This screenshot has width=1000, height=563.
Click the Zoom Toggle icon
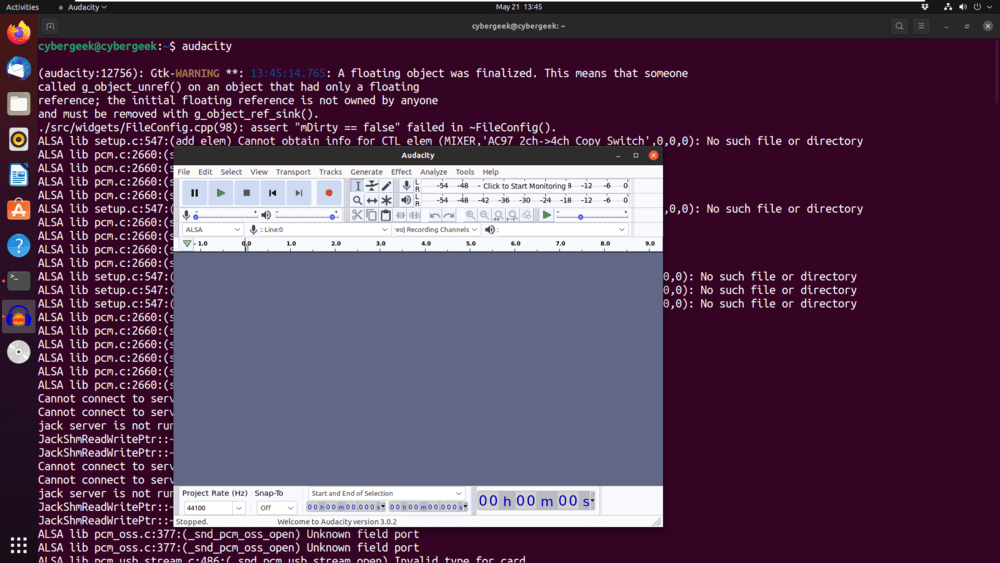527,216
